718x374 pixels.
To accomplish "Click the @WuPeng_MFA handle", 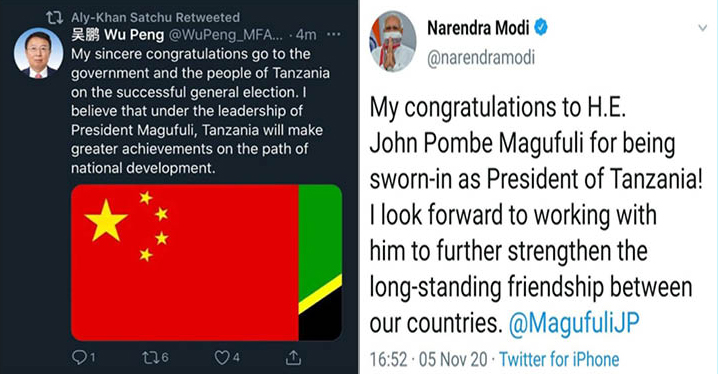I will [226, 35].
